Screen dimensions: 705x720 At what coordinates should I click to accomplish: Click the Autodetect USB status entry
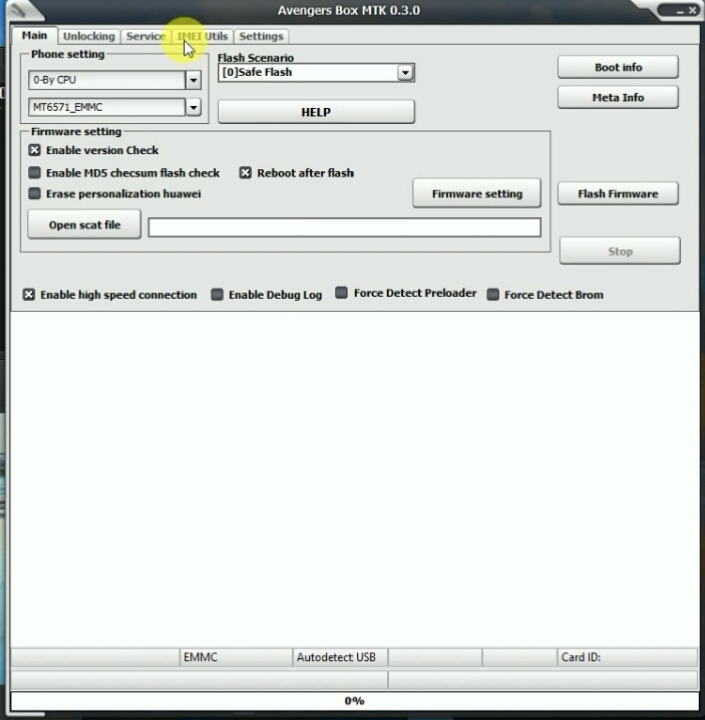click(340, 657)
